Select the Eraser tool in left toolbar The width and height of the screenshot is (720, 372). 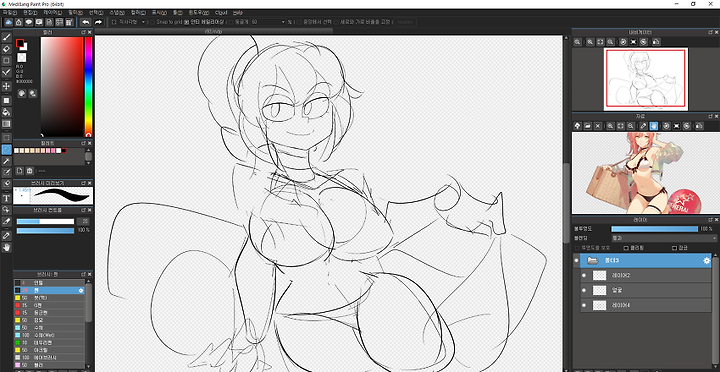coord(6,49)
